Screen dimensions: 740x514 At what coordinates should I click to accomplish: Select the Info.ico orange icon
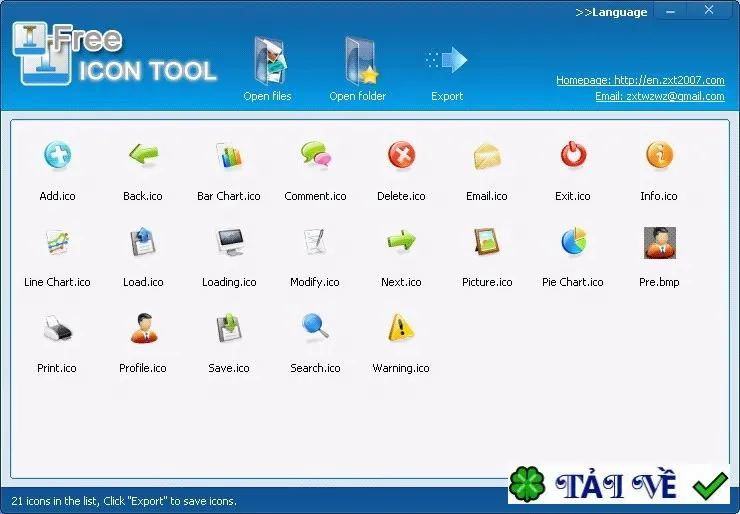(659, 155)
